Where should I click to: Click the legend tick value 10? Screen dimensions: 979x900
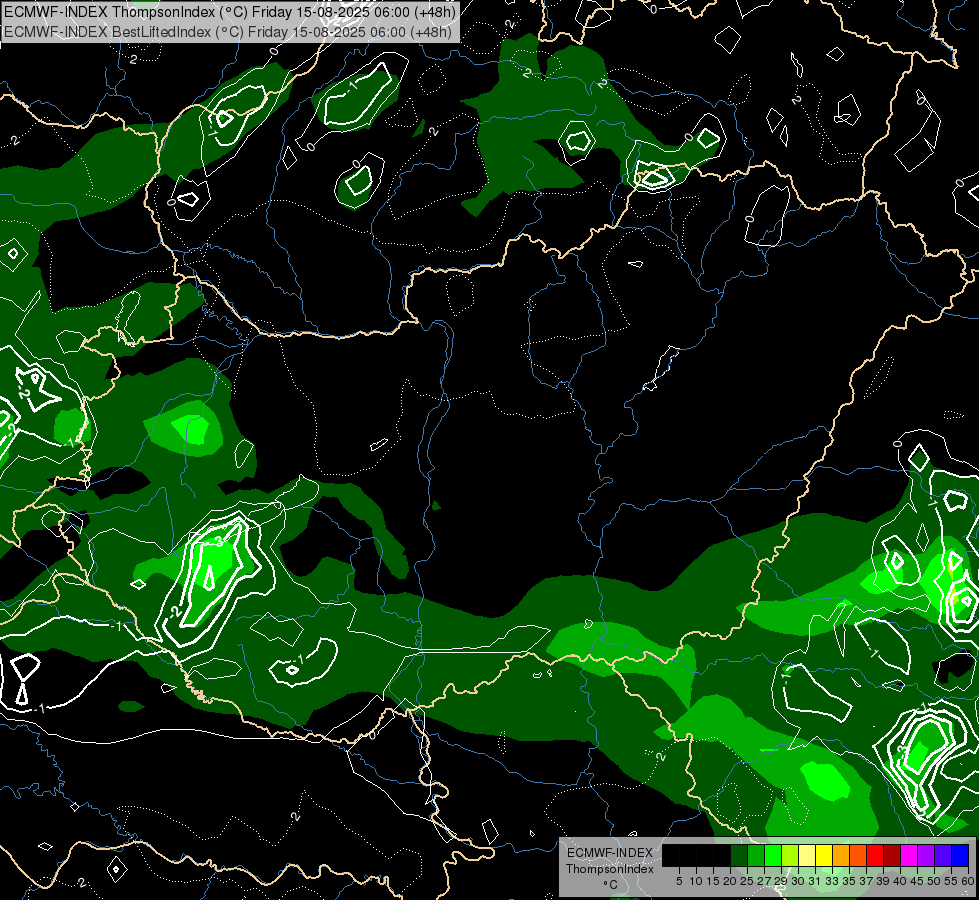pos(696,881)
